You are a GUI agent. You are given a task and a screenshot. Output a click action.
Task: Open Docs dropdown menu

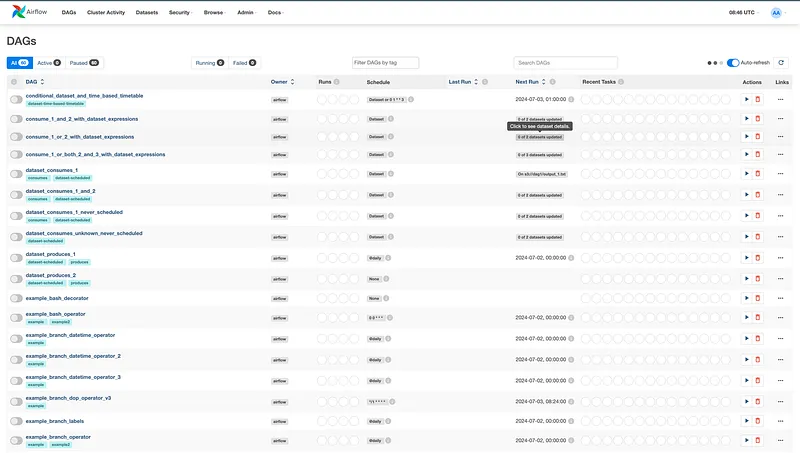pyautogui.click(x=276, y=12)
